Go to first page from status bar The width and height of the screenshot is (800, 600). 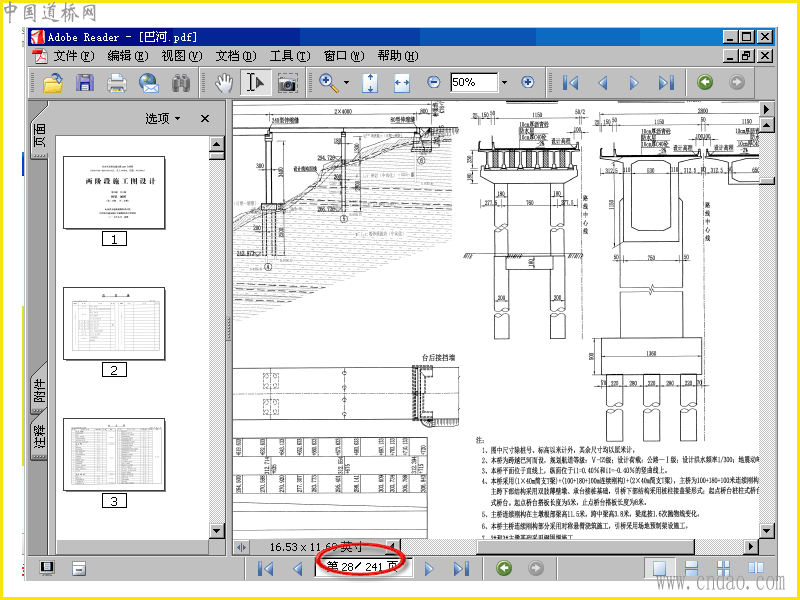[265, 568]
